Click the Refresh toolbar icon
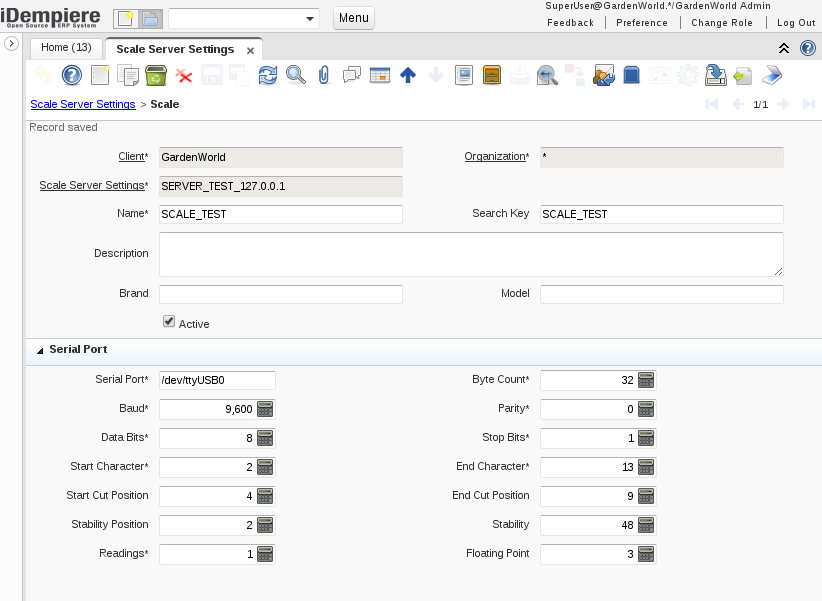This screenshot has height=601, width=822. pos(267,75)
